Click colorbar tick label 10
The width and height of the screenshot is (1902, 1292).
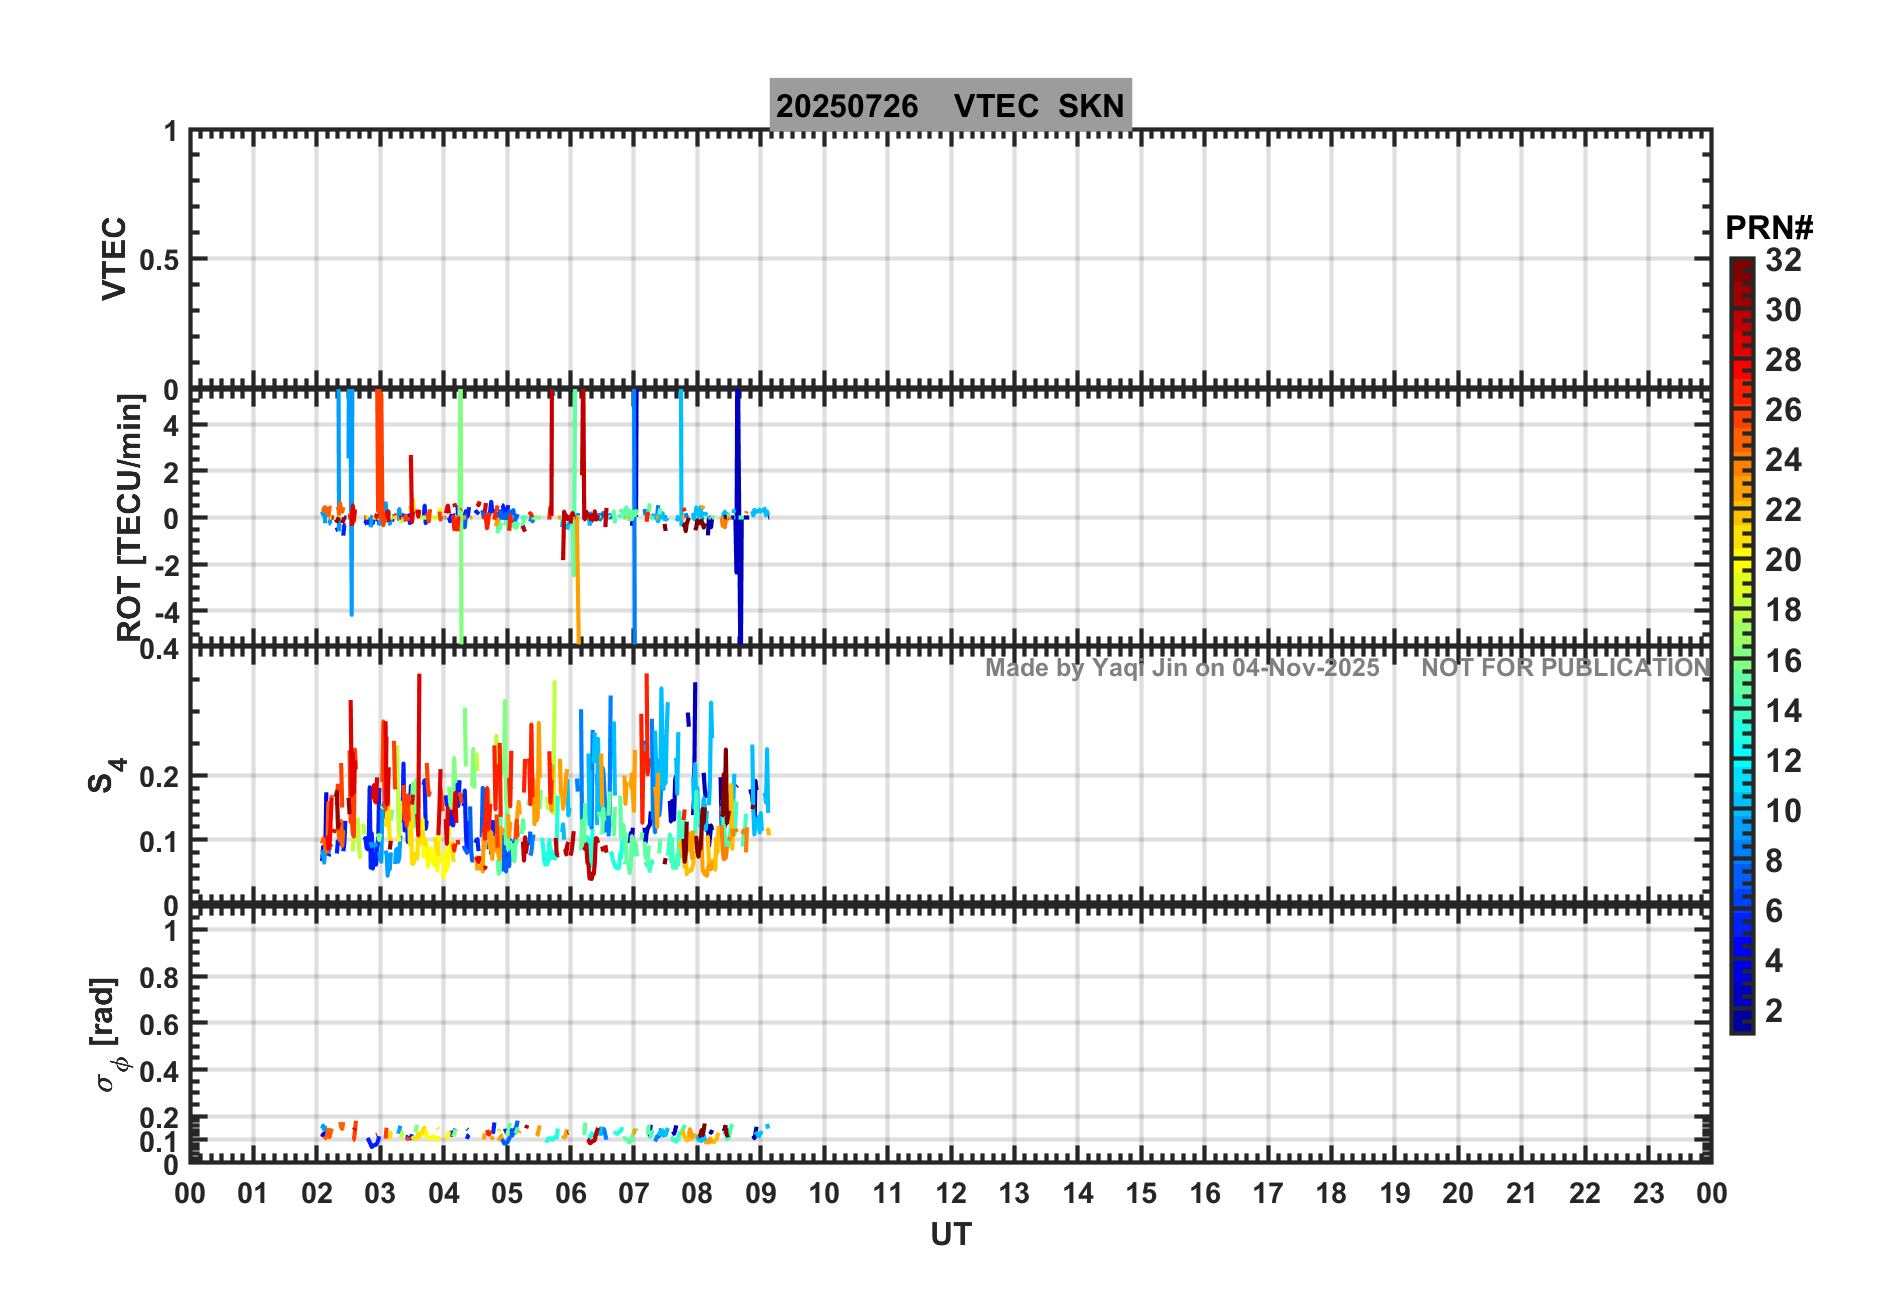(1783, 811)
